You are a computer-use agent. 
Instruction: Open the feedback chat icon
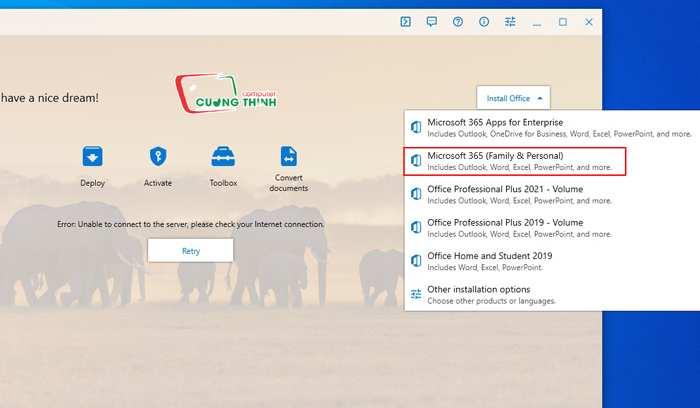[x=432, y=22]
